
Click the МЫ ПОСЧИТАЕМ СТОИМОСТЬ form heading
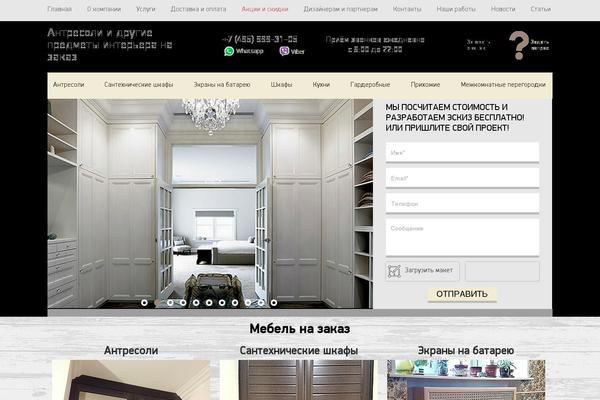455,118
